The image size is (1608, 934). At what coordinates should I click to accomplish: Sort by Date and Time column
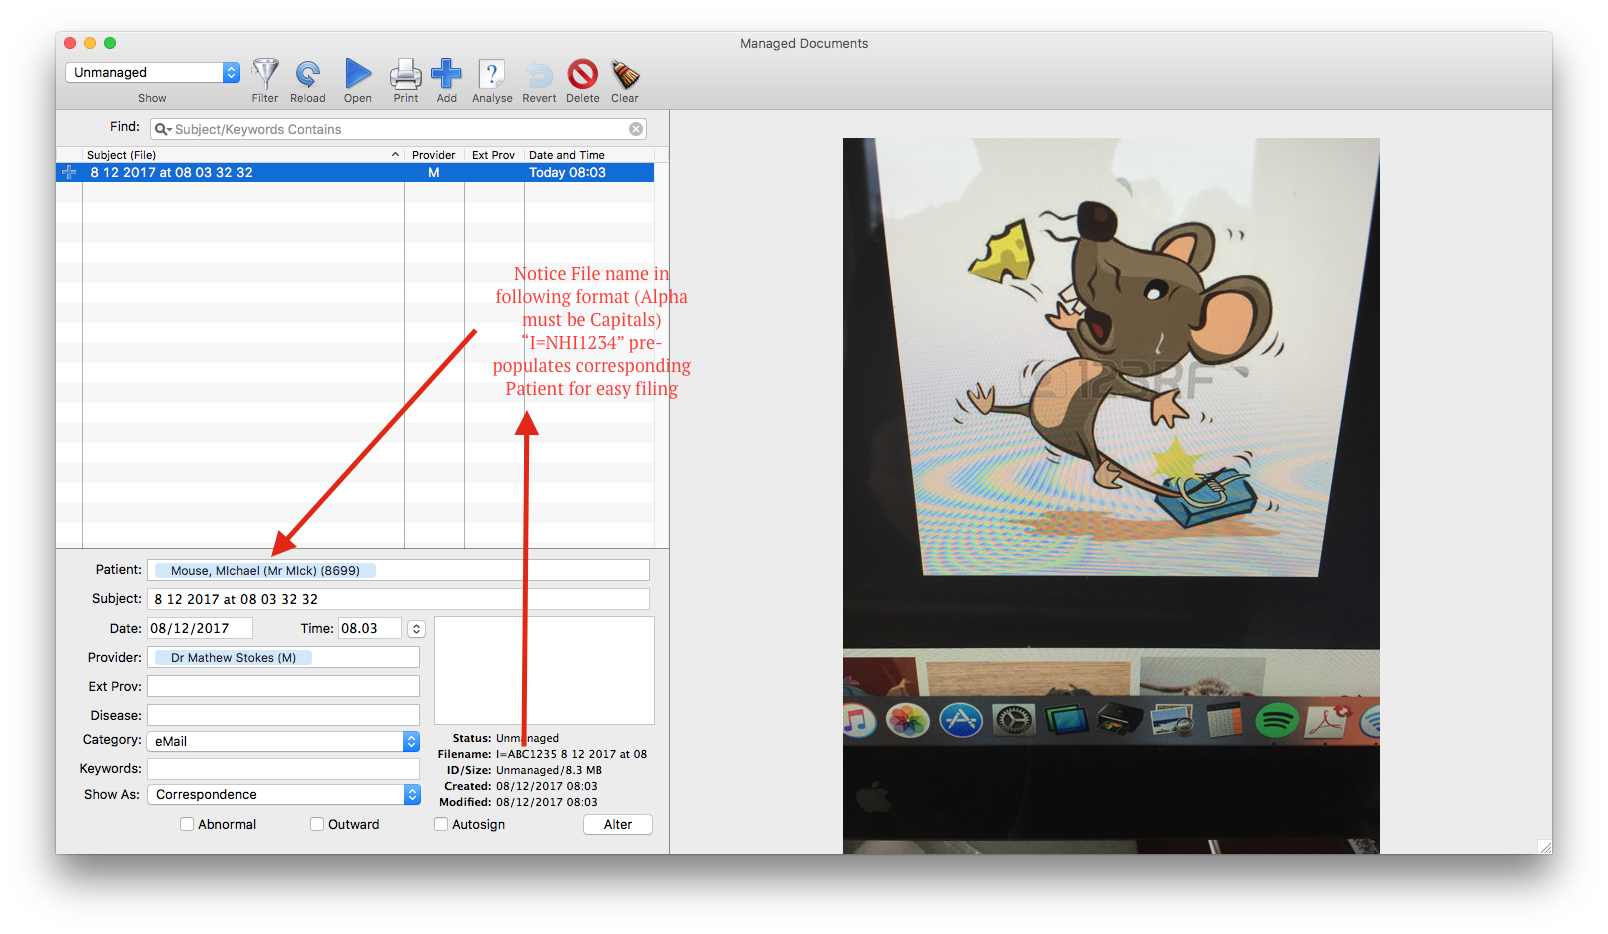click(590, 155)
